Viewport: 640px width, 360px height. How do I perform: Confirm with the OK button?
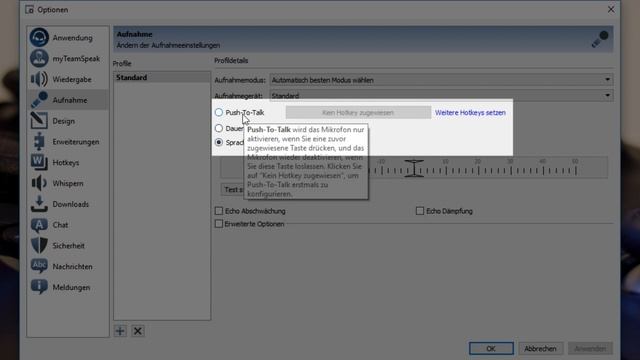point(491,349)
